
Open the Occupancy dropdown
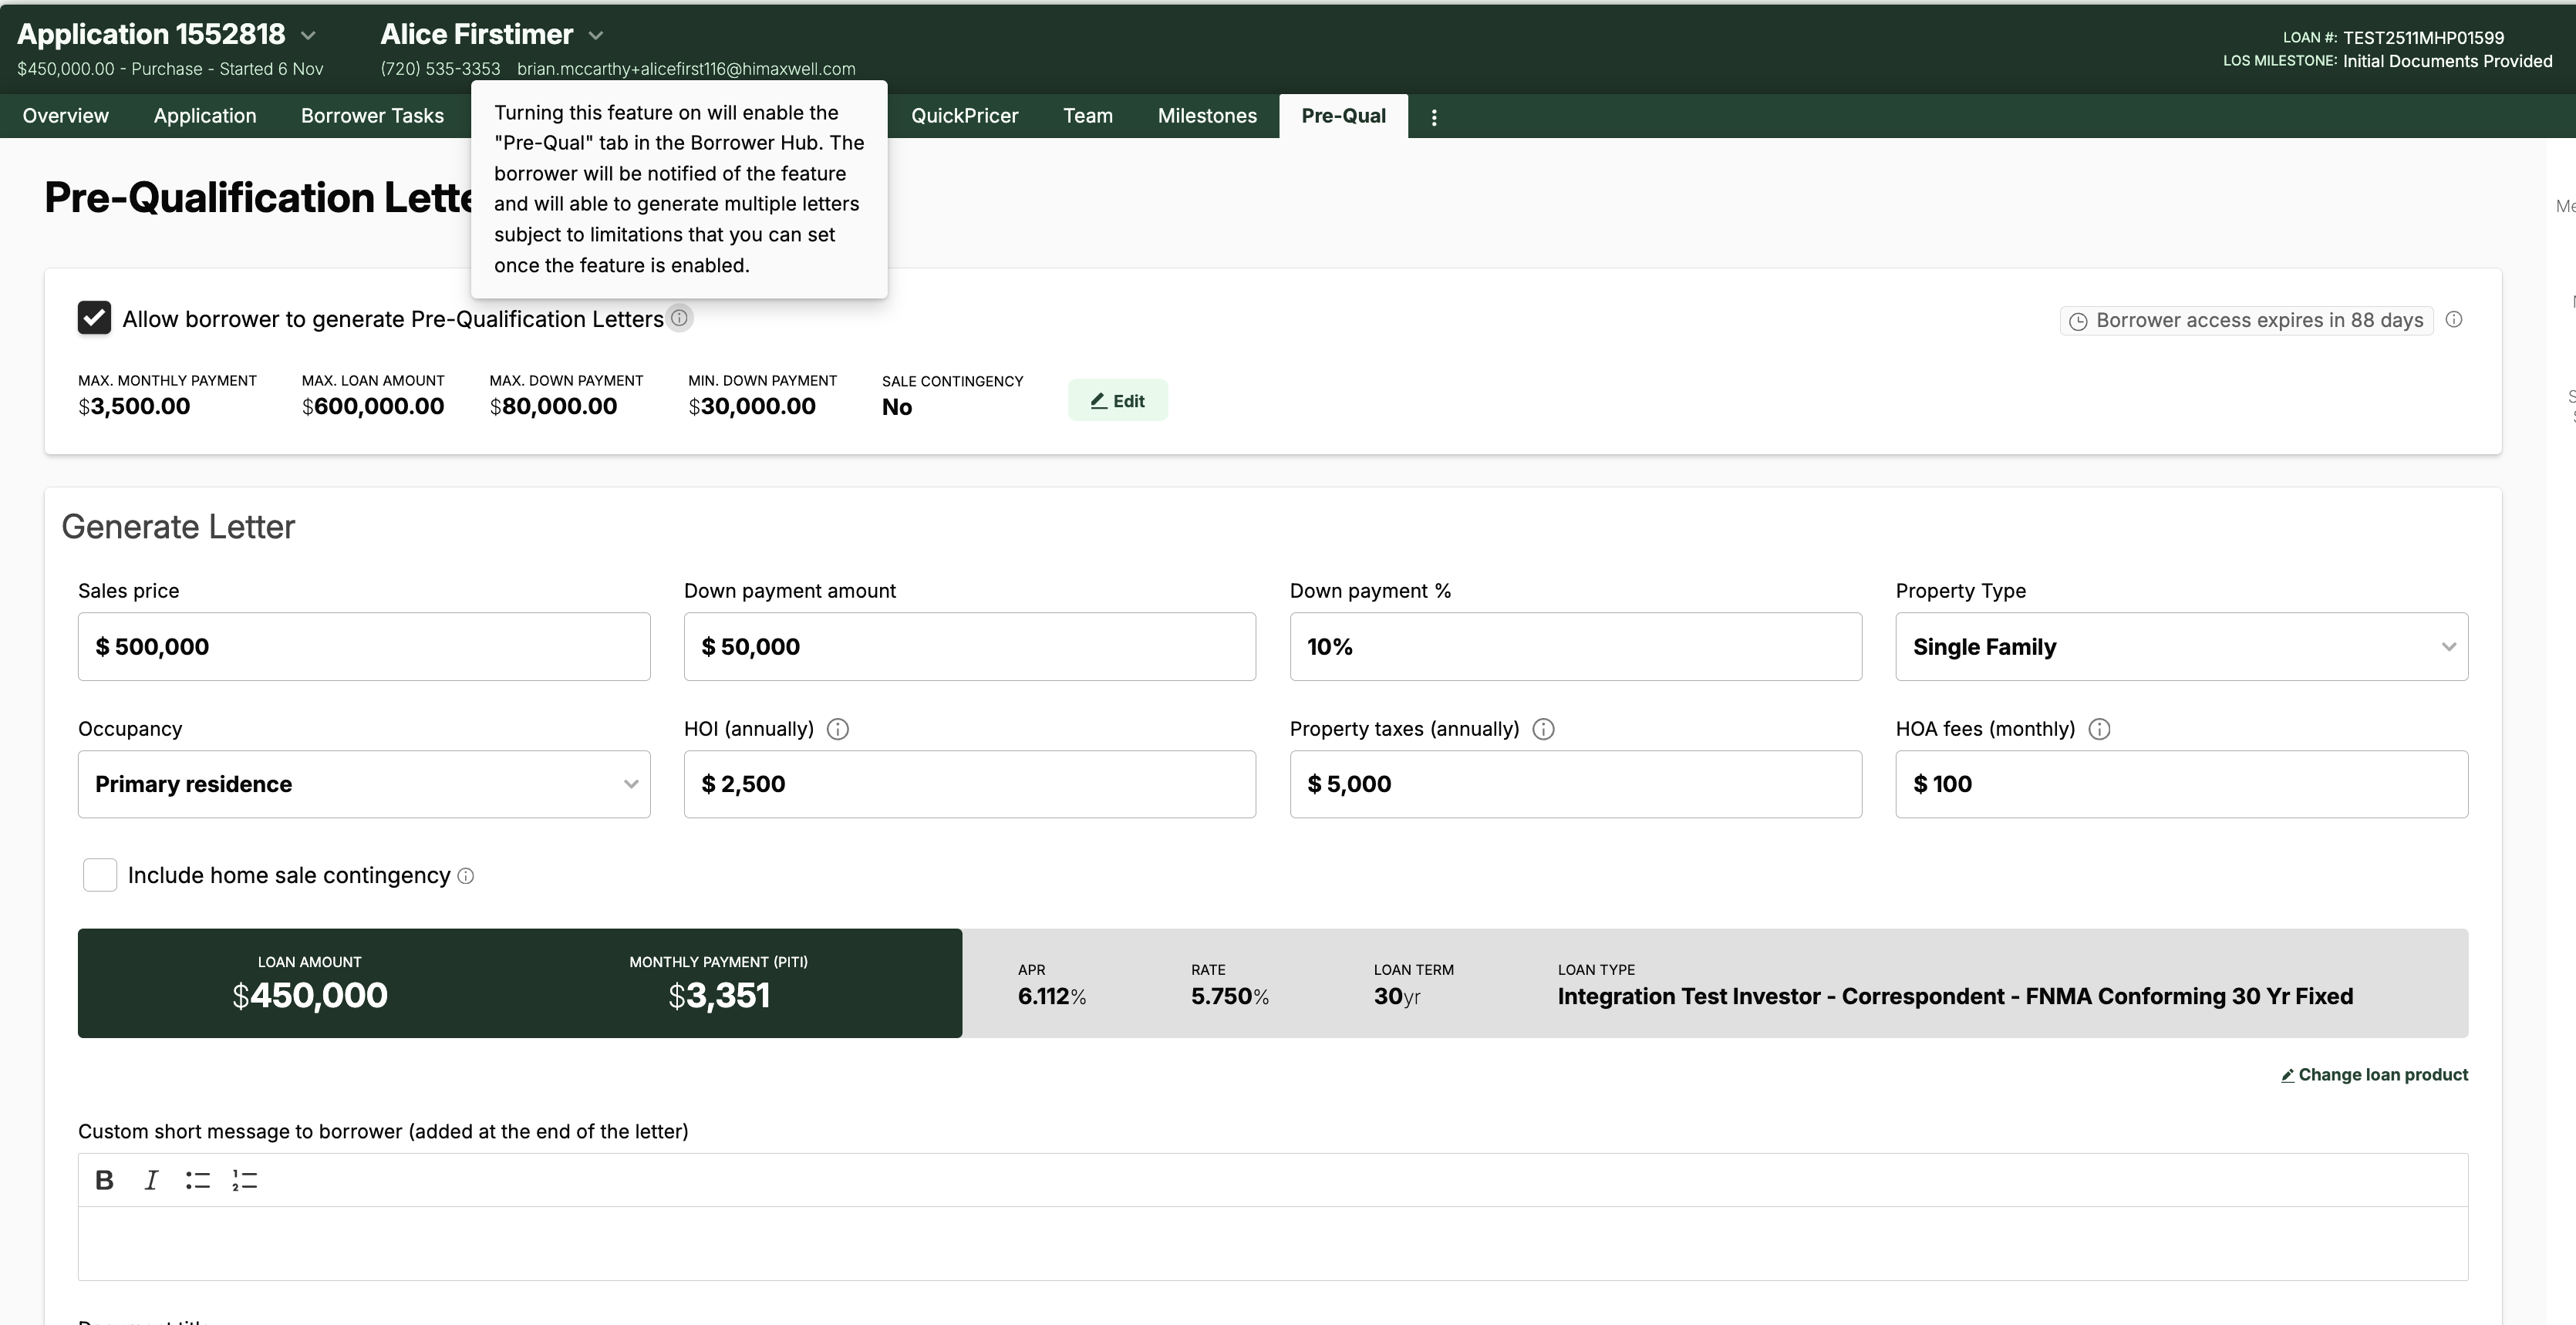pos(364,784)
